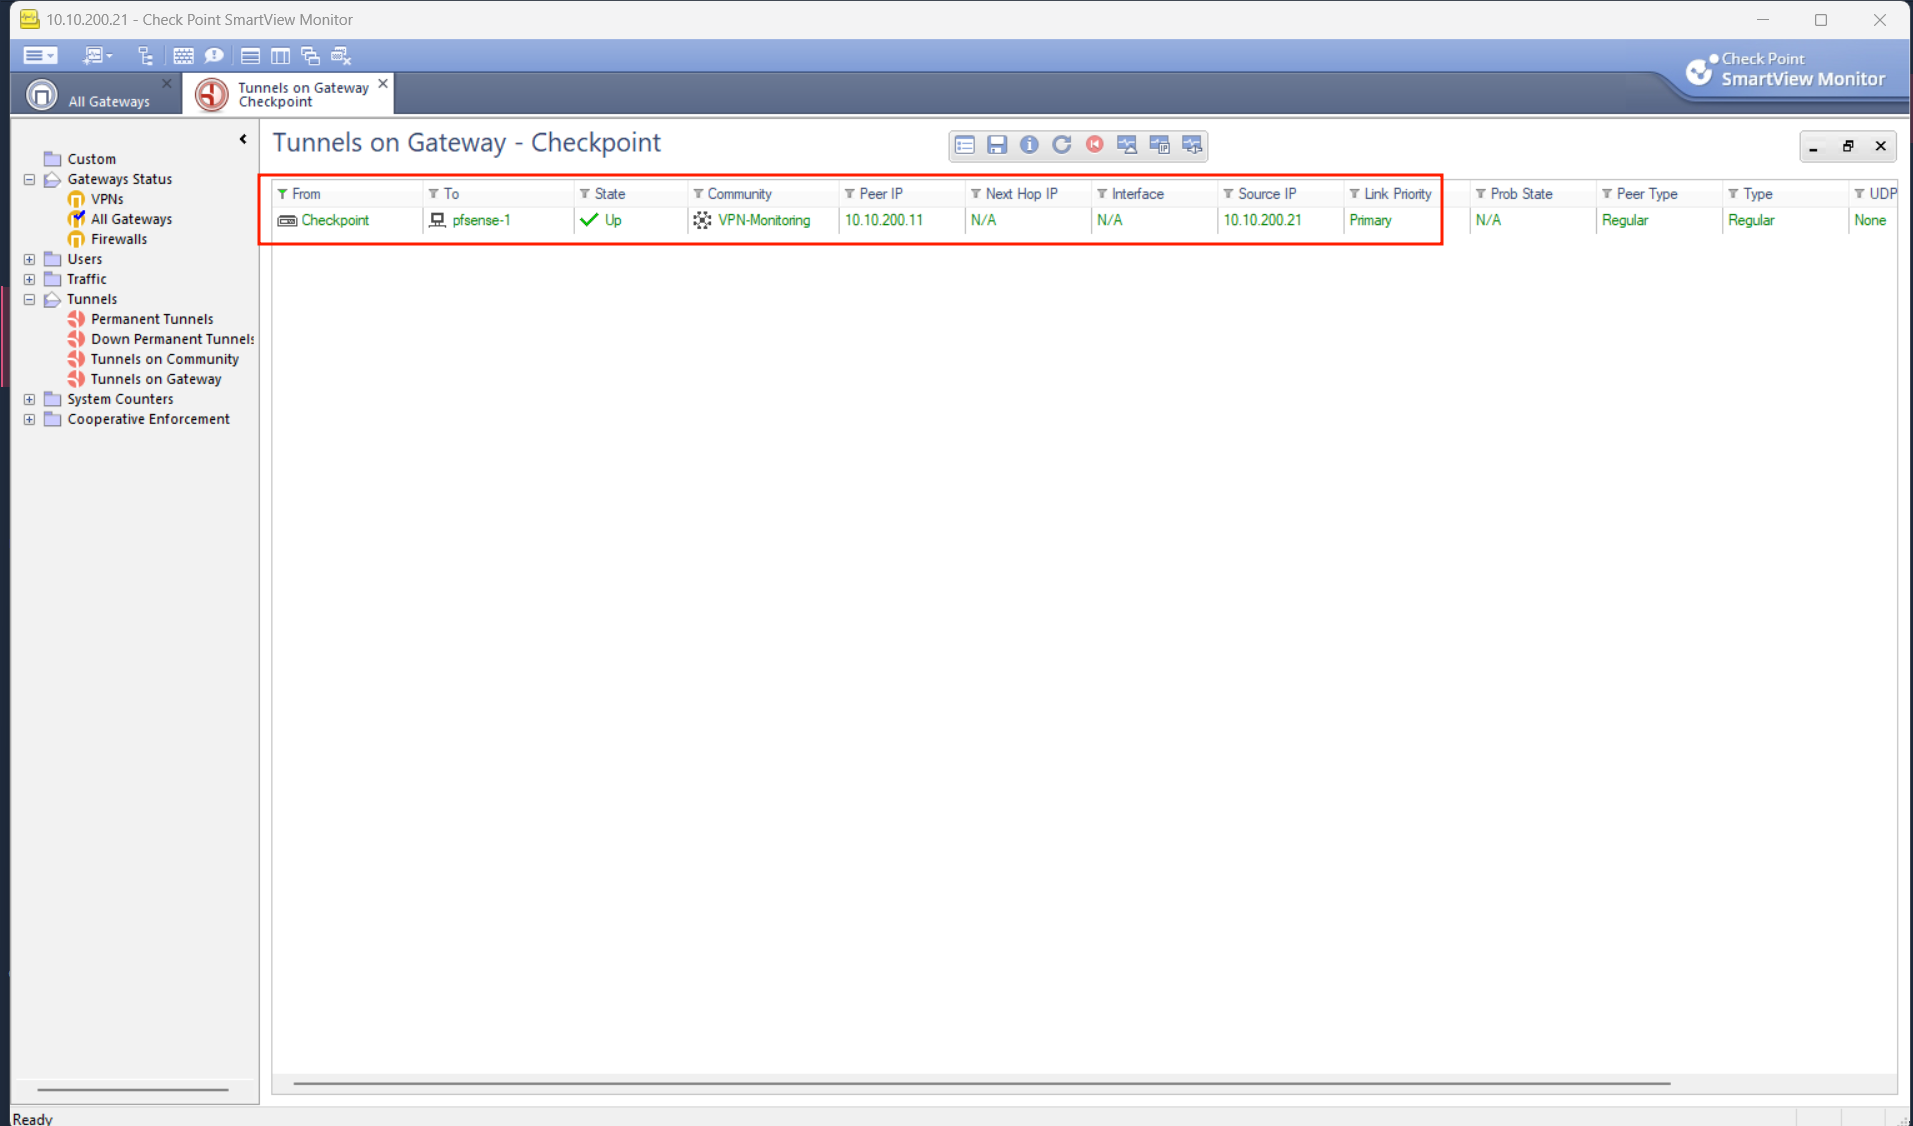Switch to the All Gateways tab

point(96,95)
